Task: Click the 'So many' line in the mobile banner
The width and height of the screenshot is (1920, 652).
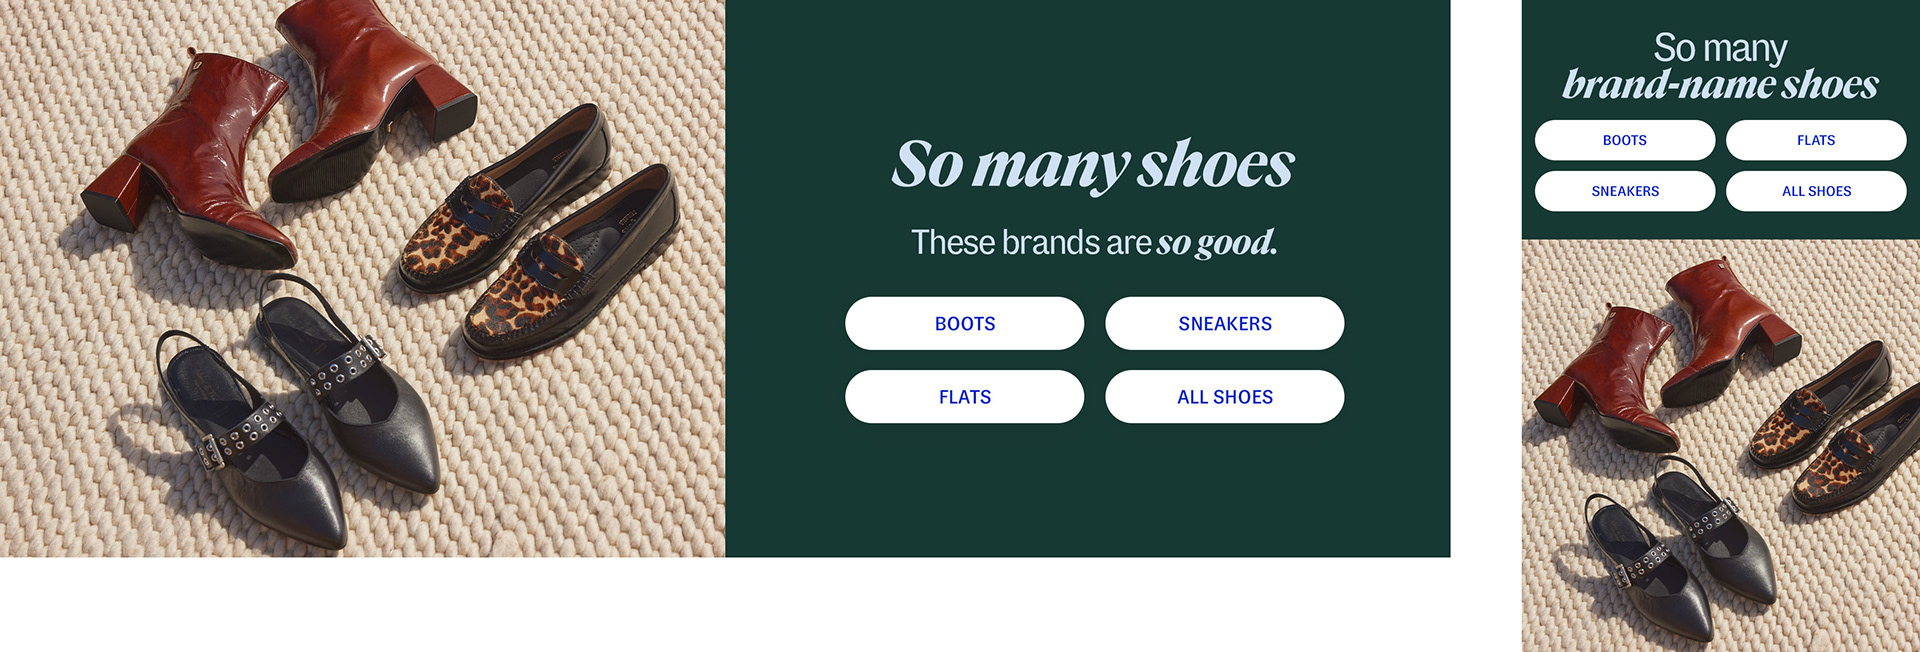Action: tap(1720, 47)
